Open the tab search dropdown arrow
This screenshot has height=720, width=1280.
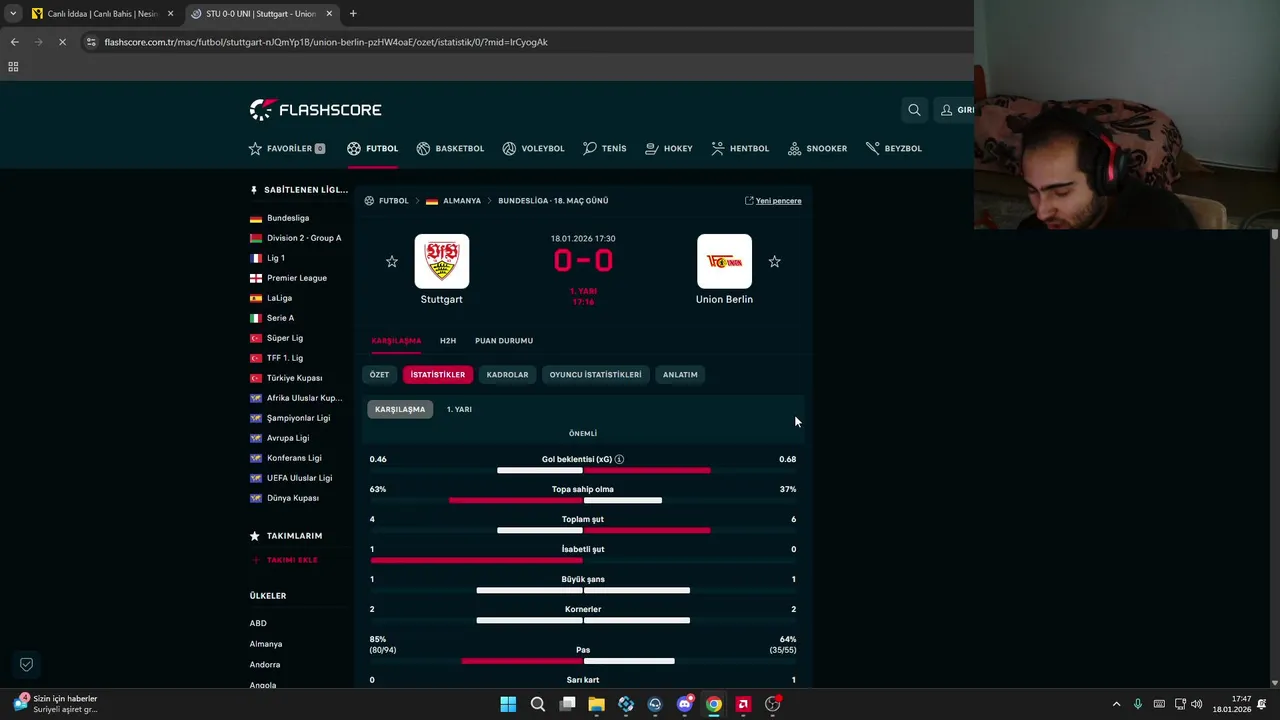(x=13, y=14)
